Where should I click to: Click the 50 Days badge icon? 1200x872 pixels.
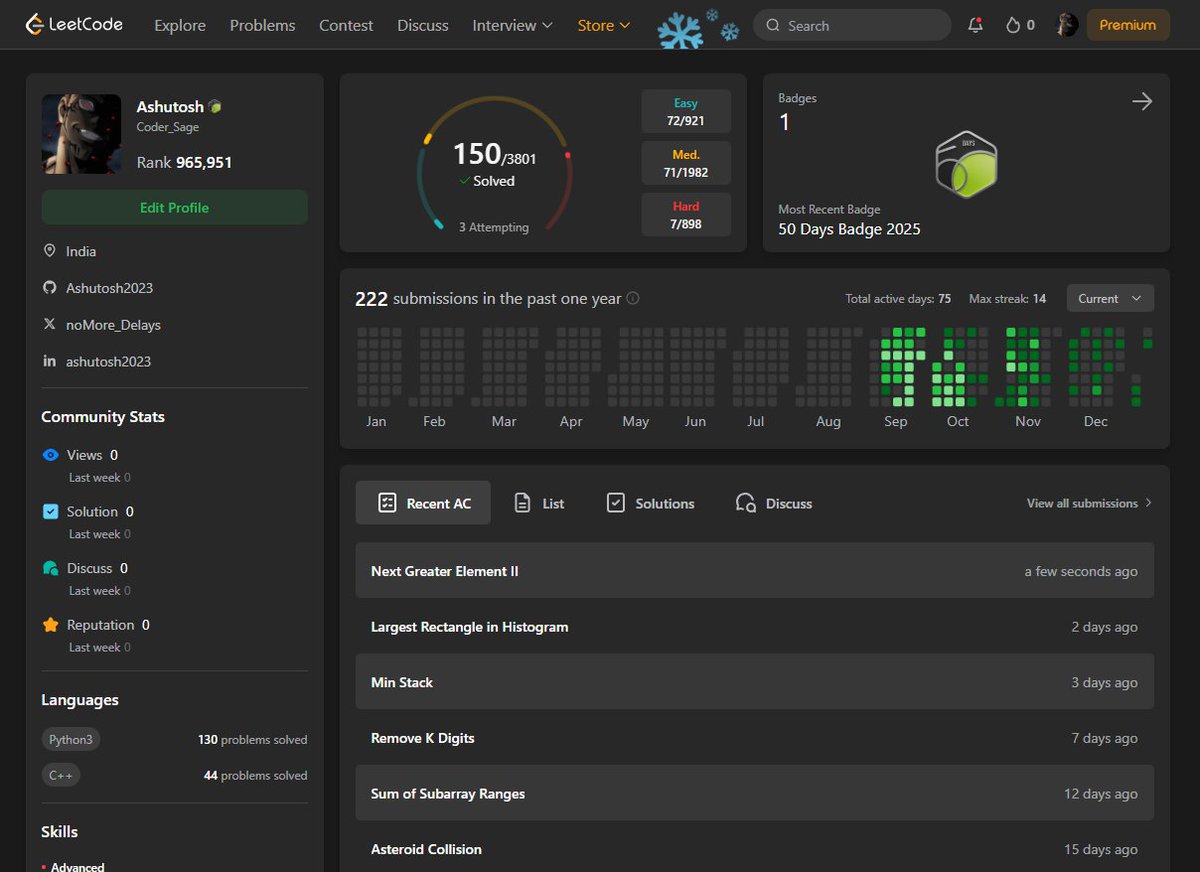pyautogui.click(x=966, y=164)
